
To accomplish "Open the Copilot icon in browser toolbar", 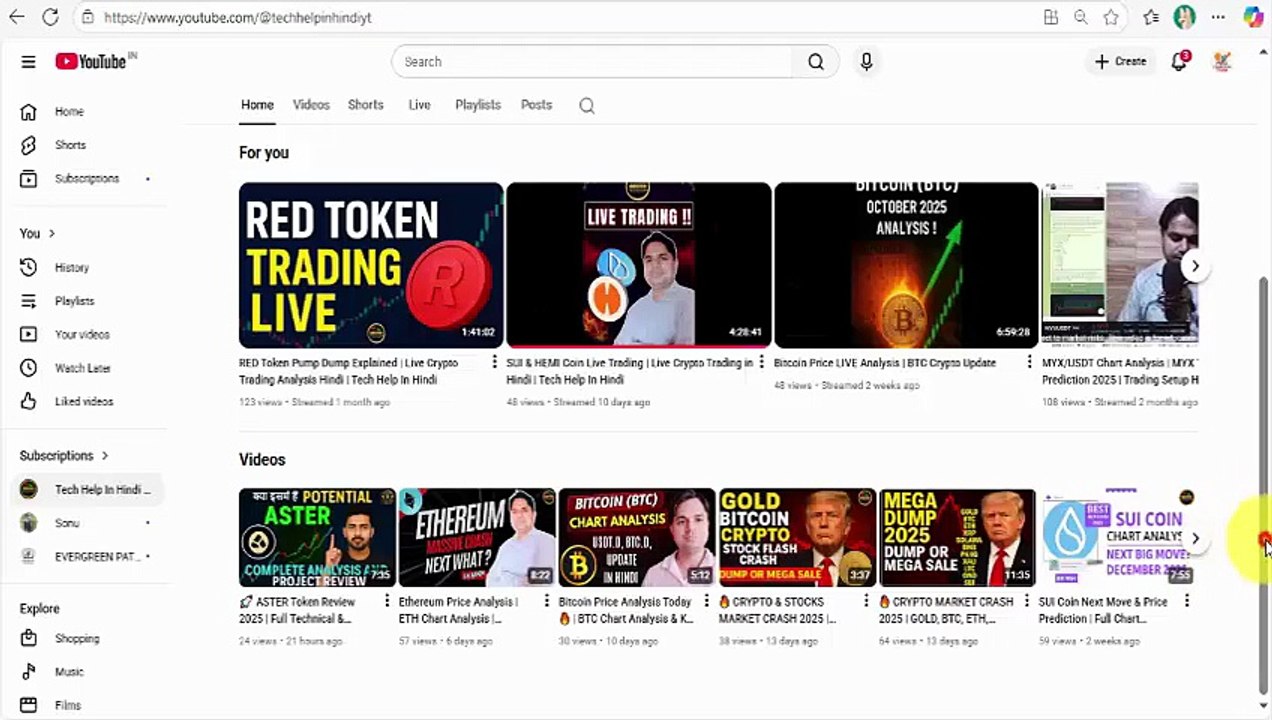I will [1253, 17].
